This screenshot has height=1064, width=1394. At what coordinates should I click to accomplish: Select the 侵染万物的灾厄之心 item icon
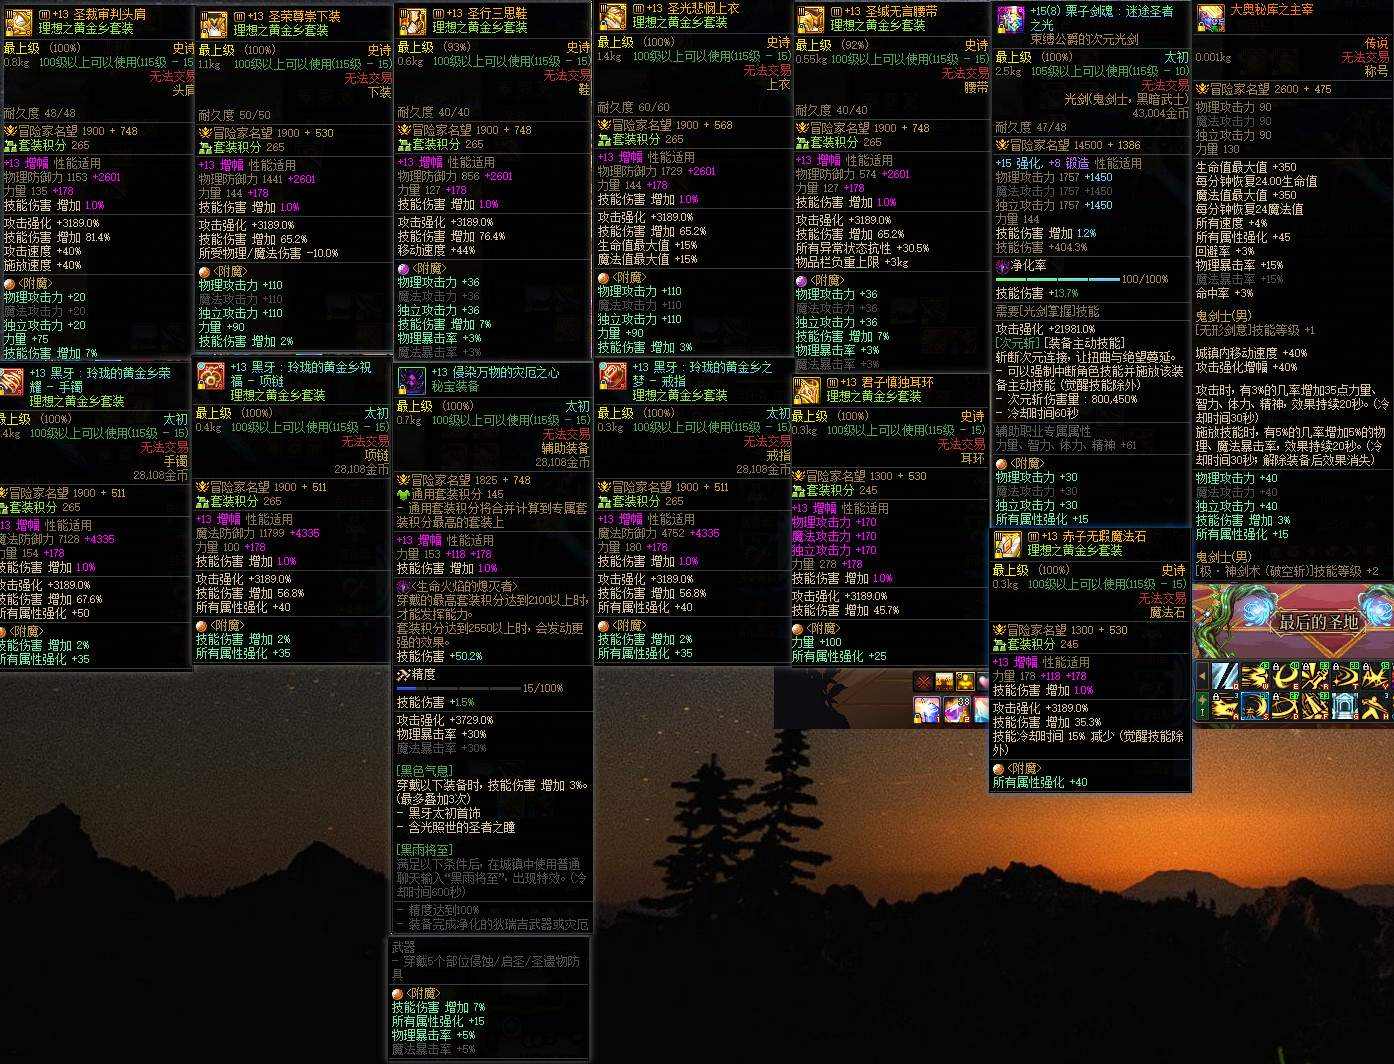coord(411,380)
